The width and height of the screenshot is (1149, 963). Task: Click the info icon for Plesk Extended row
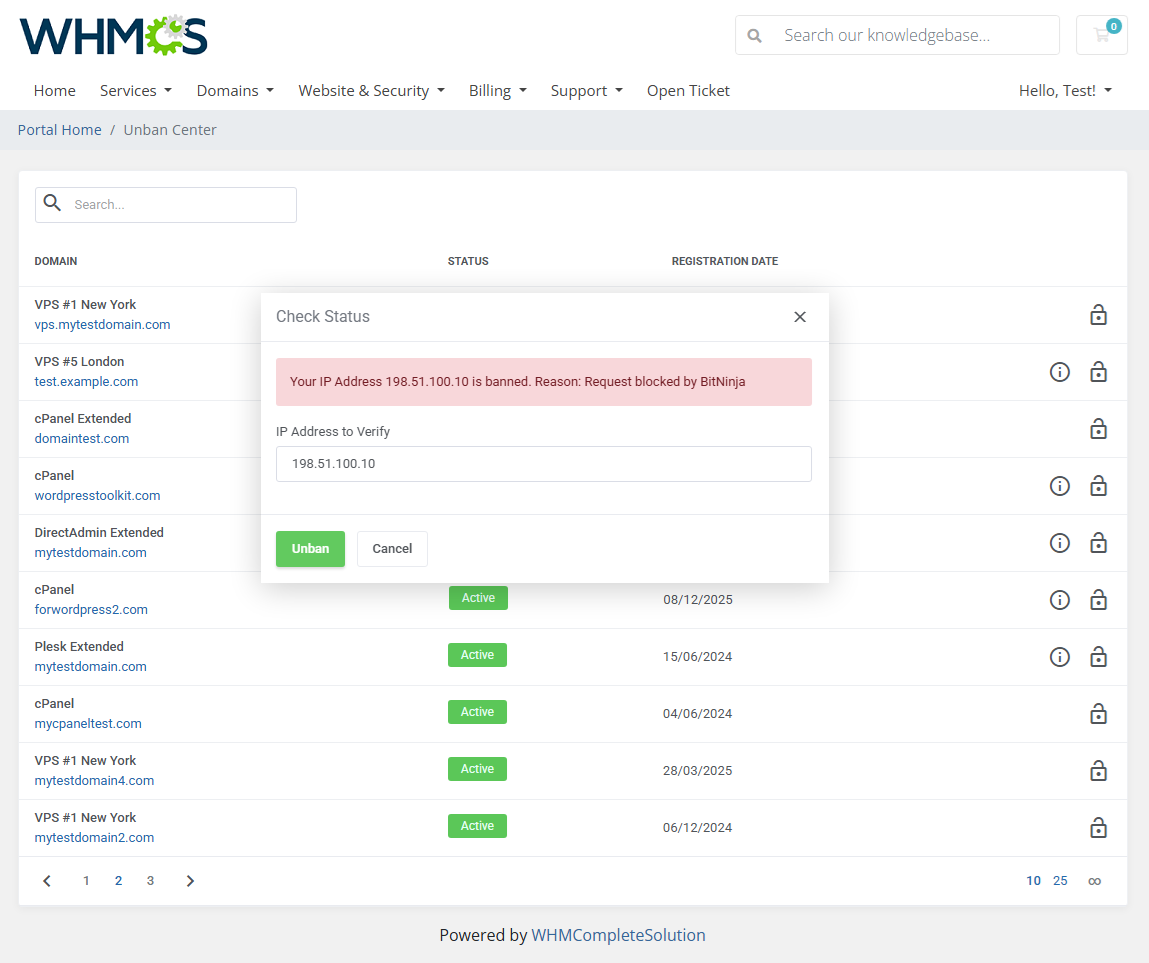tap(1059, 657)
